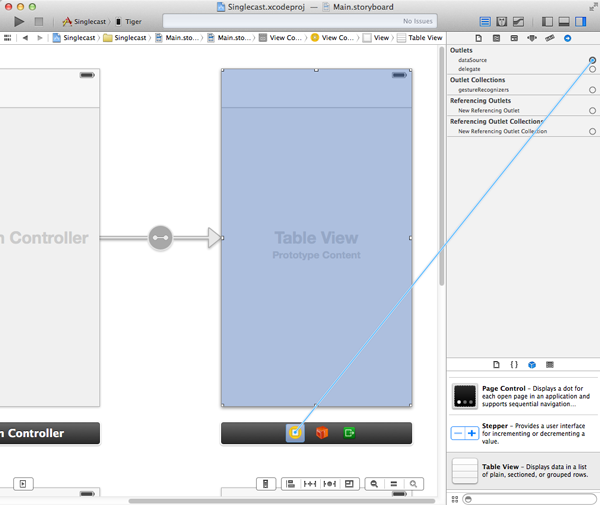Viewport: 600px width, 505px height.
Task: Hide the Utilities panel
Action: [x=580, y=22]
